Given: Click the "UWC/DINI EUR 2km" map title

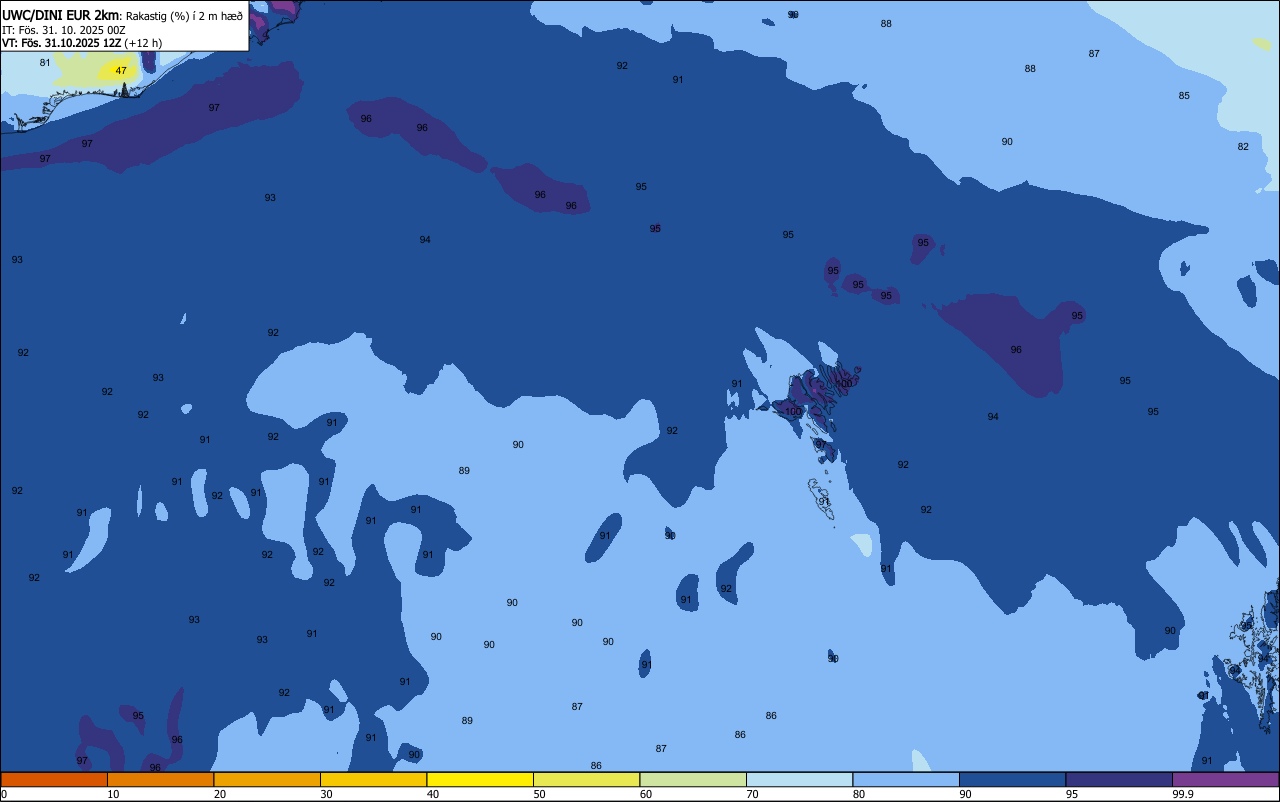Looking at the screenshot, I should click(x=60, y=15).
